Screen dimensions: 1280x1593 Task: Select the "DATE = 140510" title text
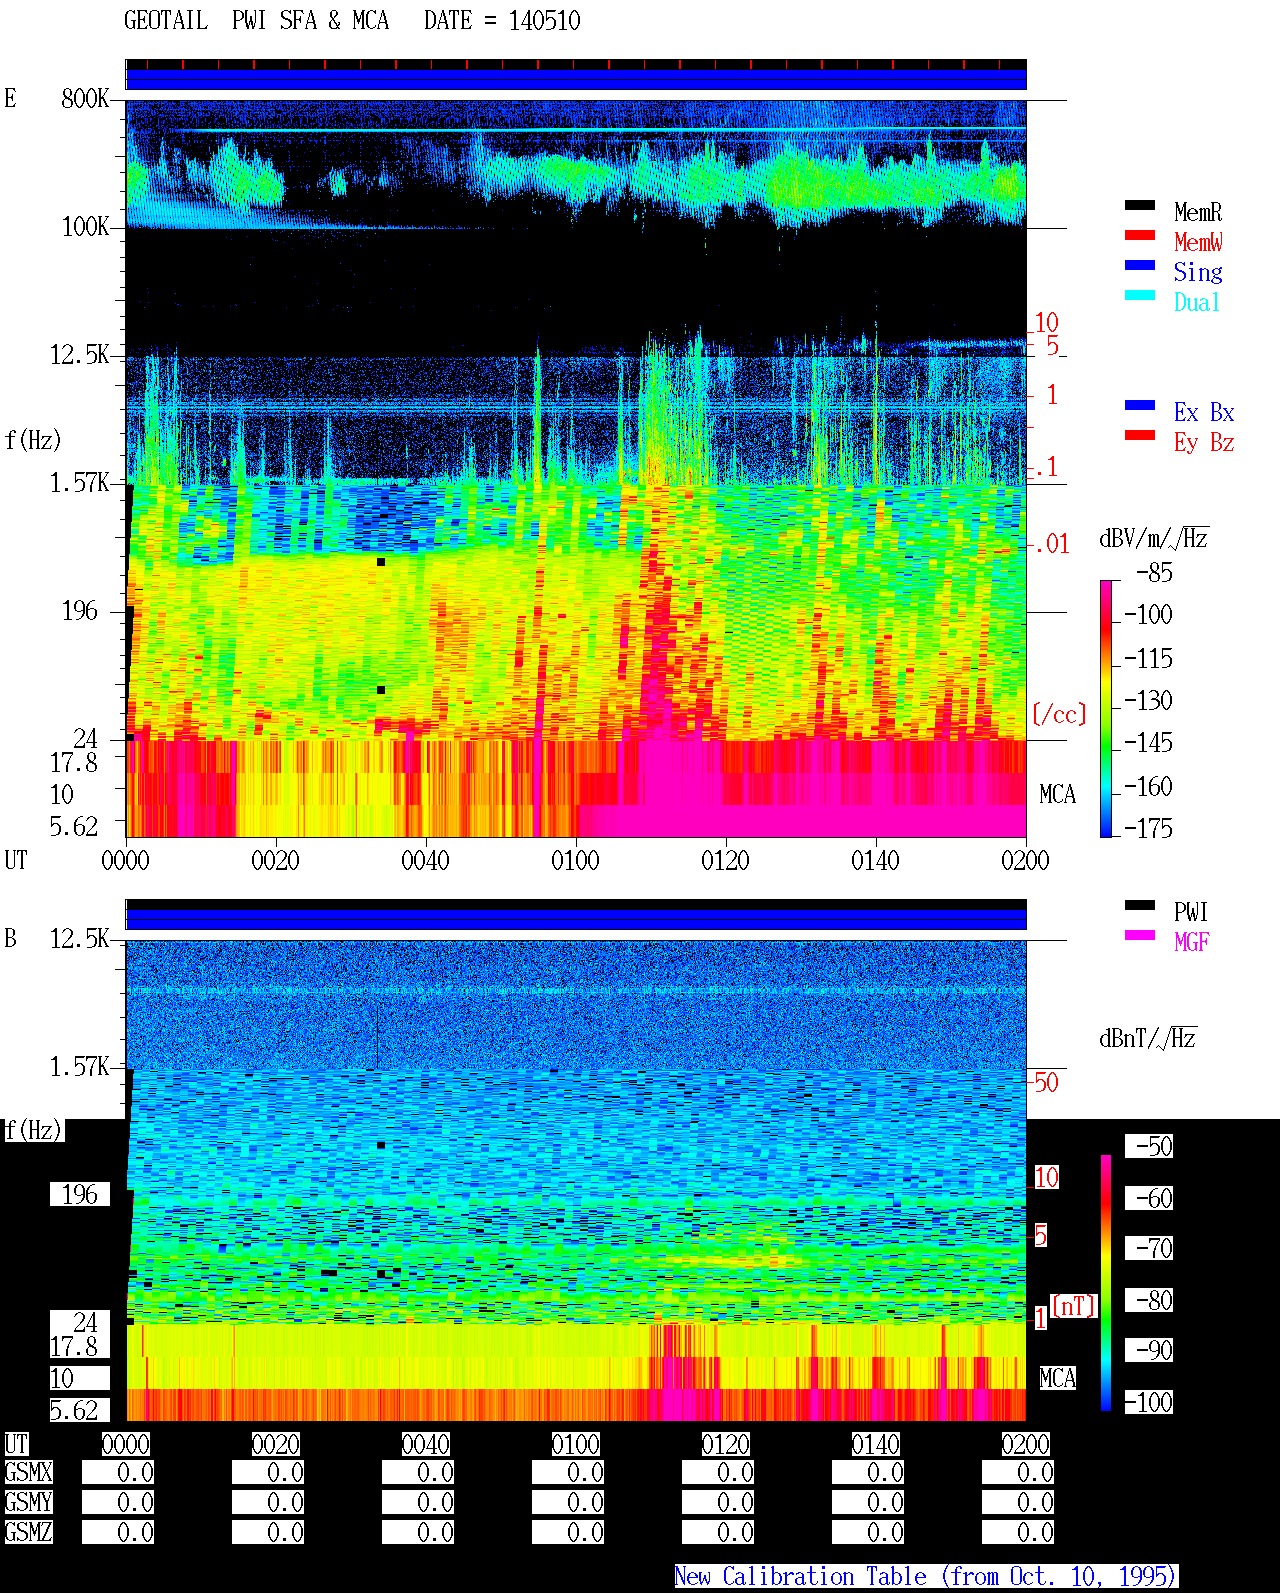click(x=502, y=21)
